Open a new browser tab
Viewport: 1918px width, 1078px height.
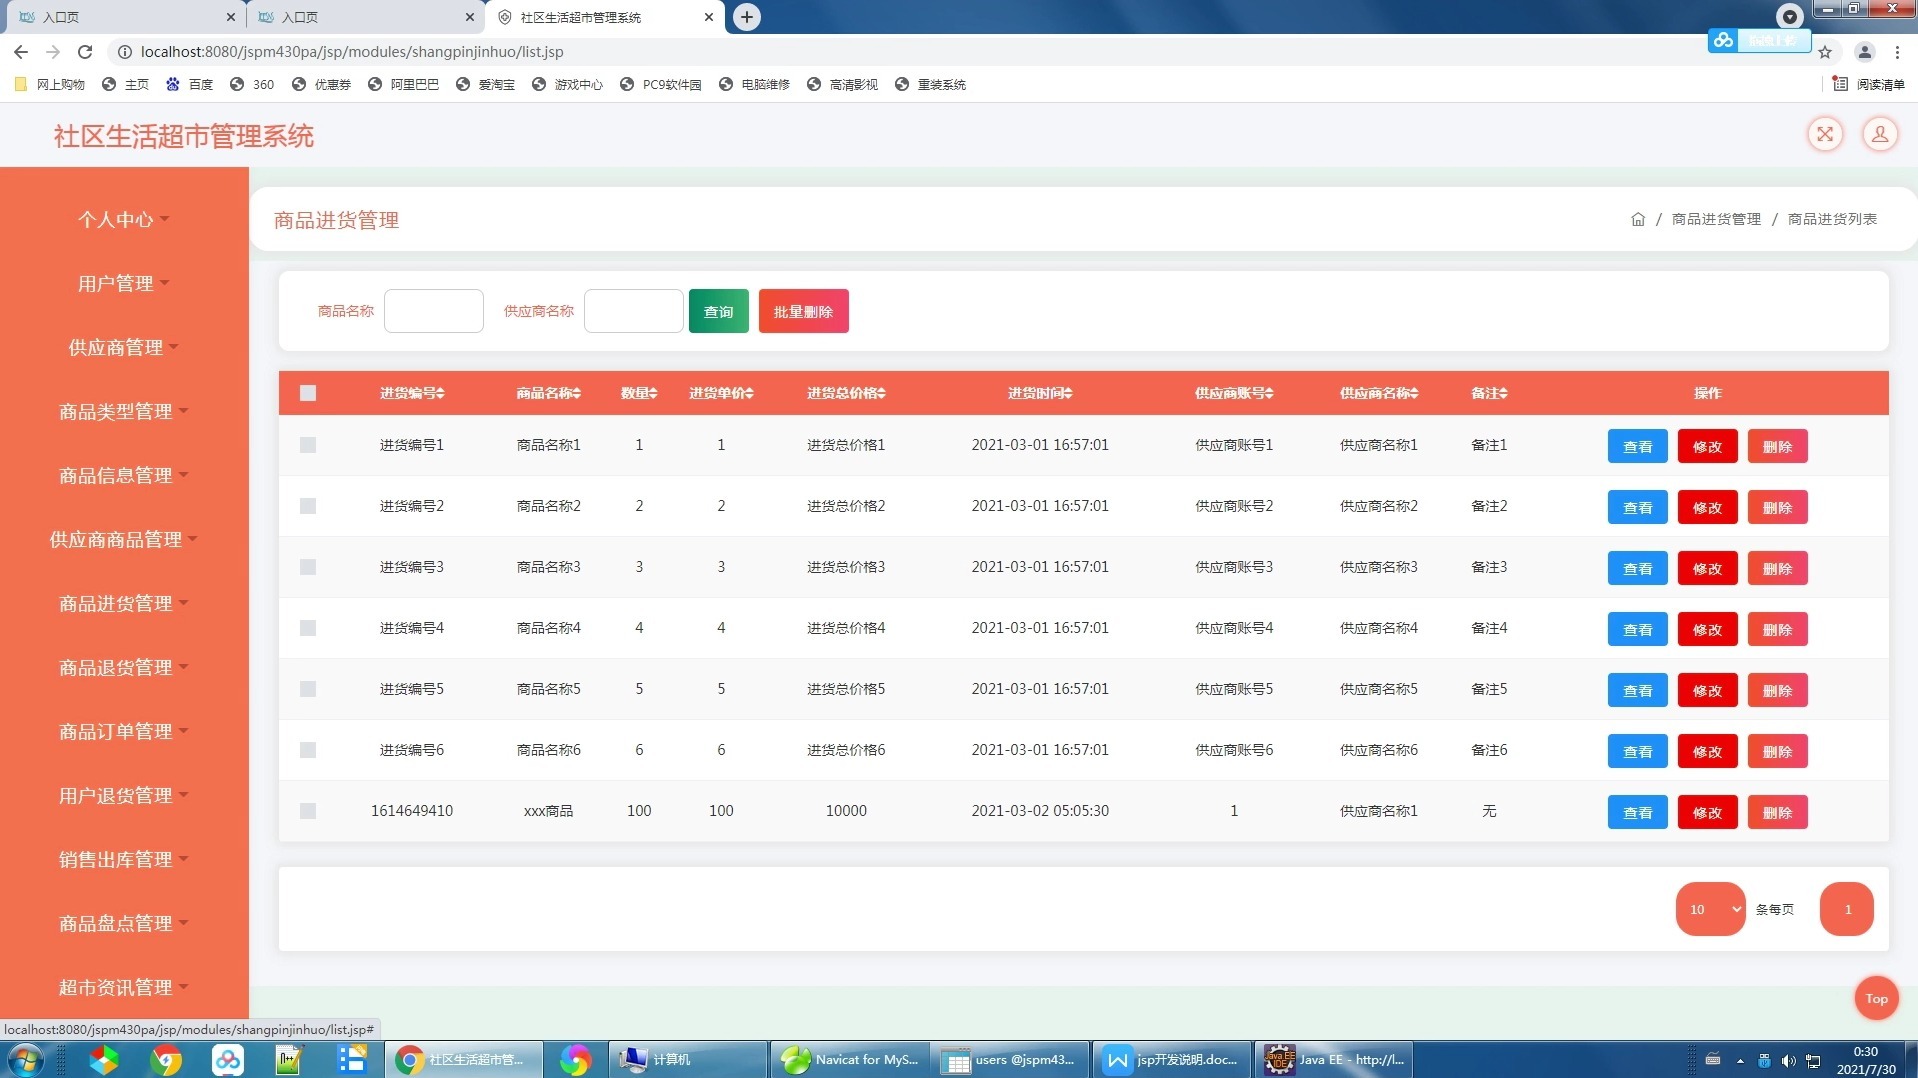click(747, 17)
